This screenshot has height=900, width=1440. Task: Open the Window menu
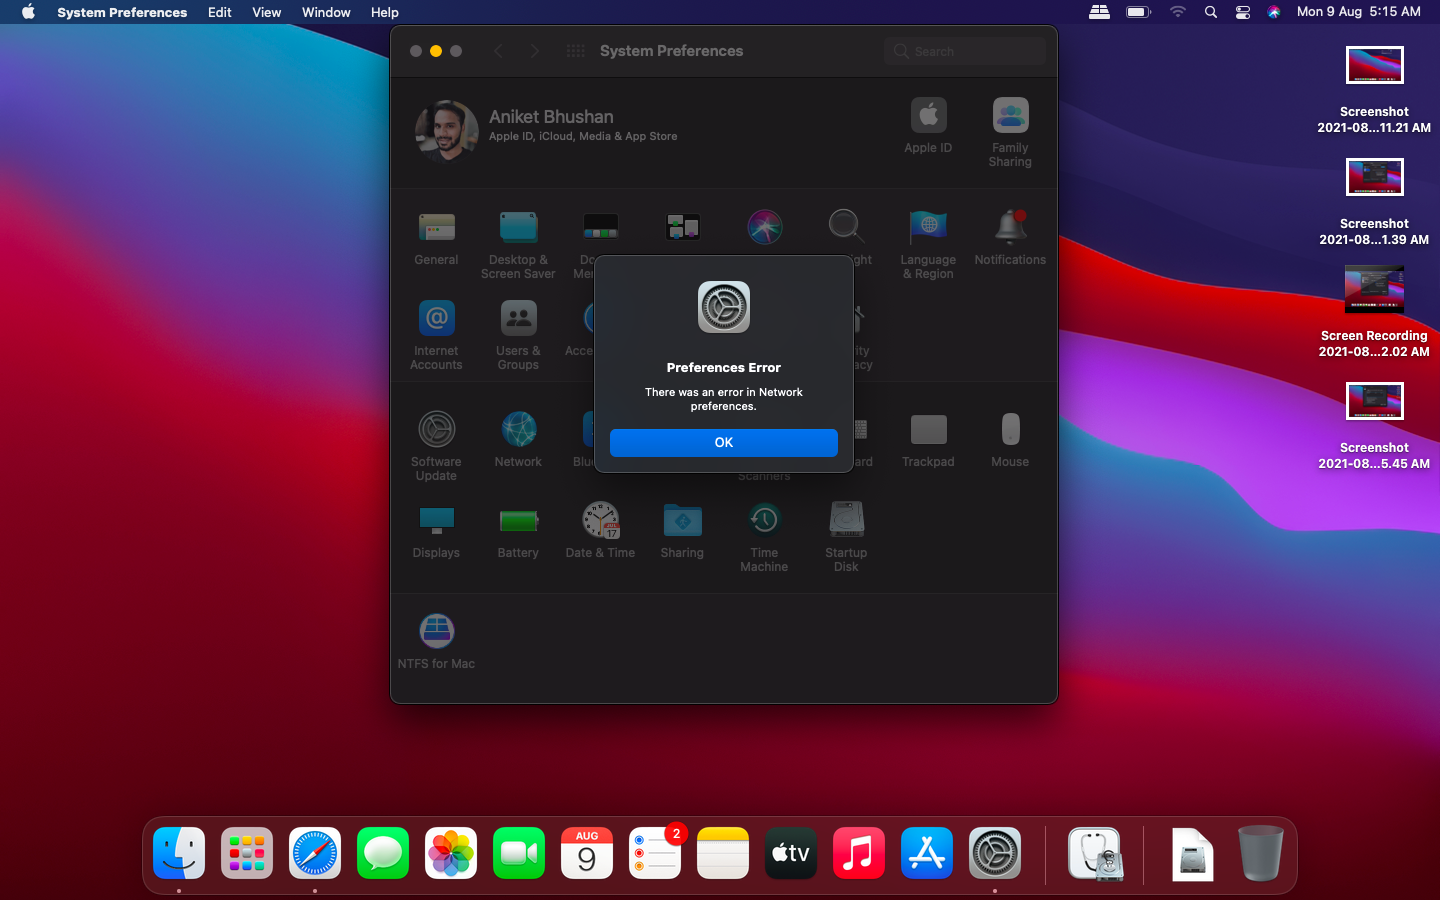pyautogui.click(x=326, y=12)
